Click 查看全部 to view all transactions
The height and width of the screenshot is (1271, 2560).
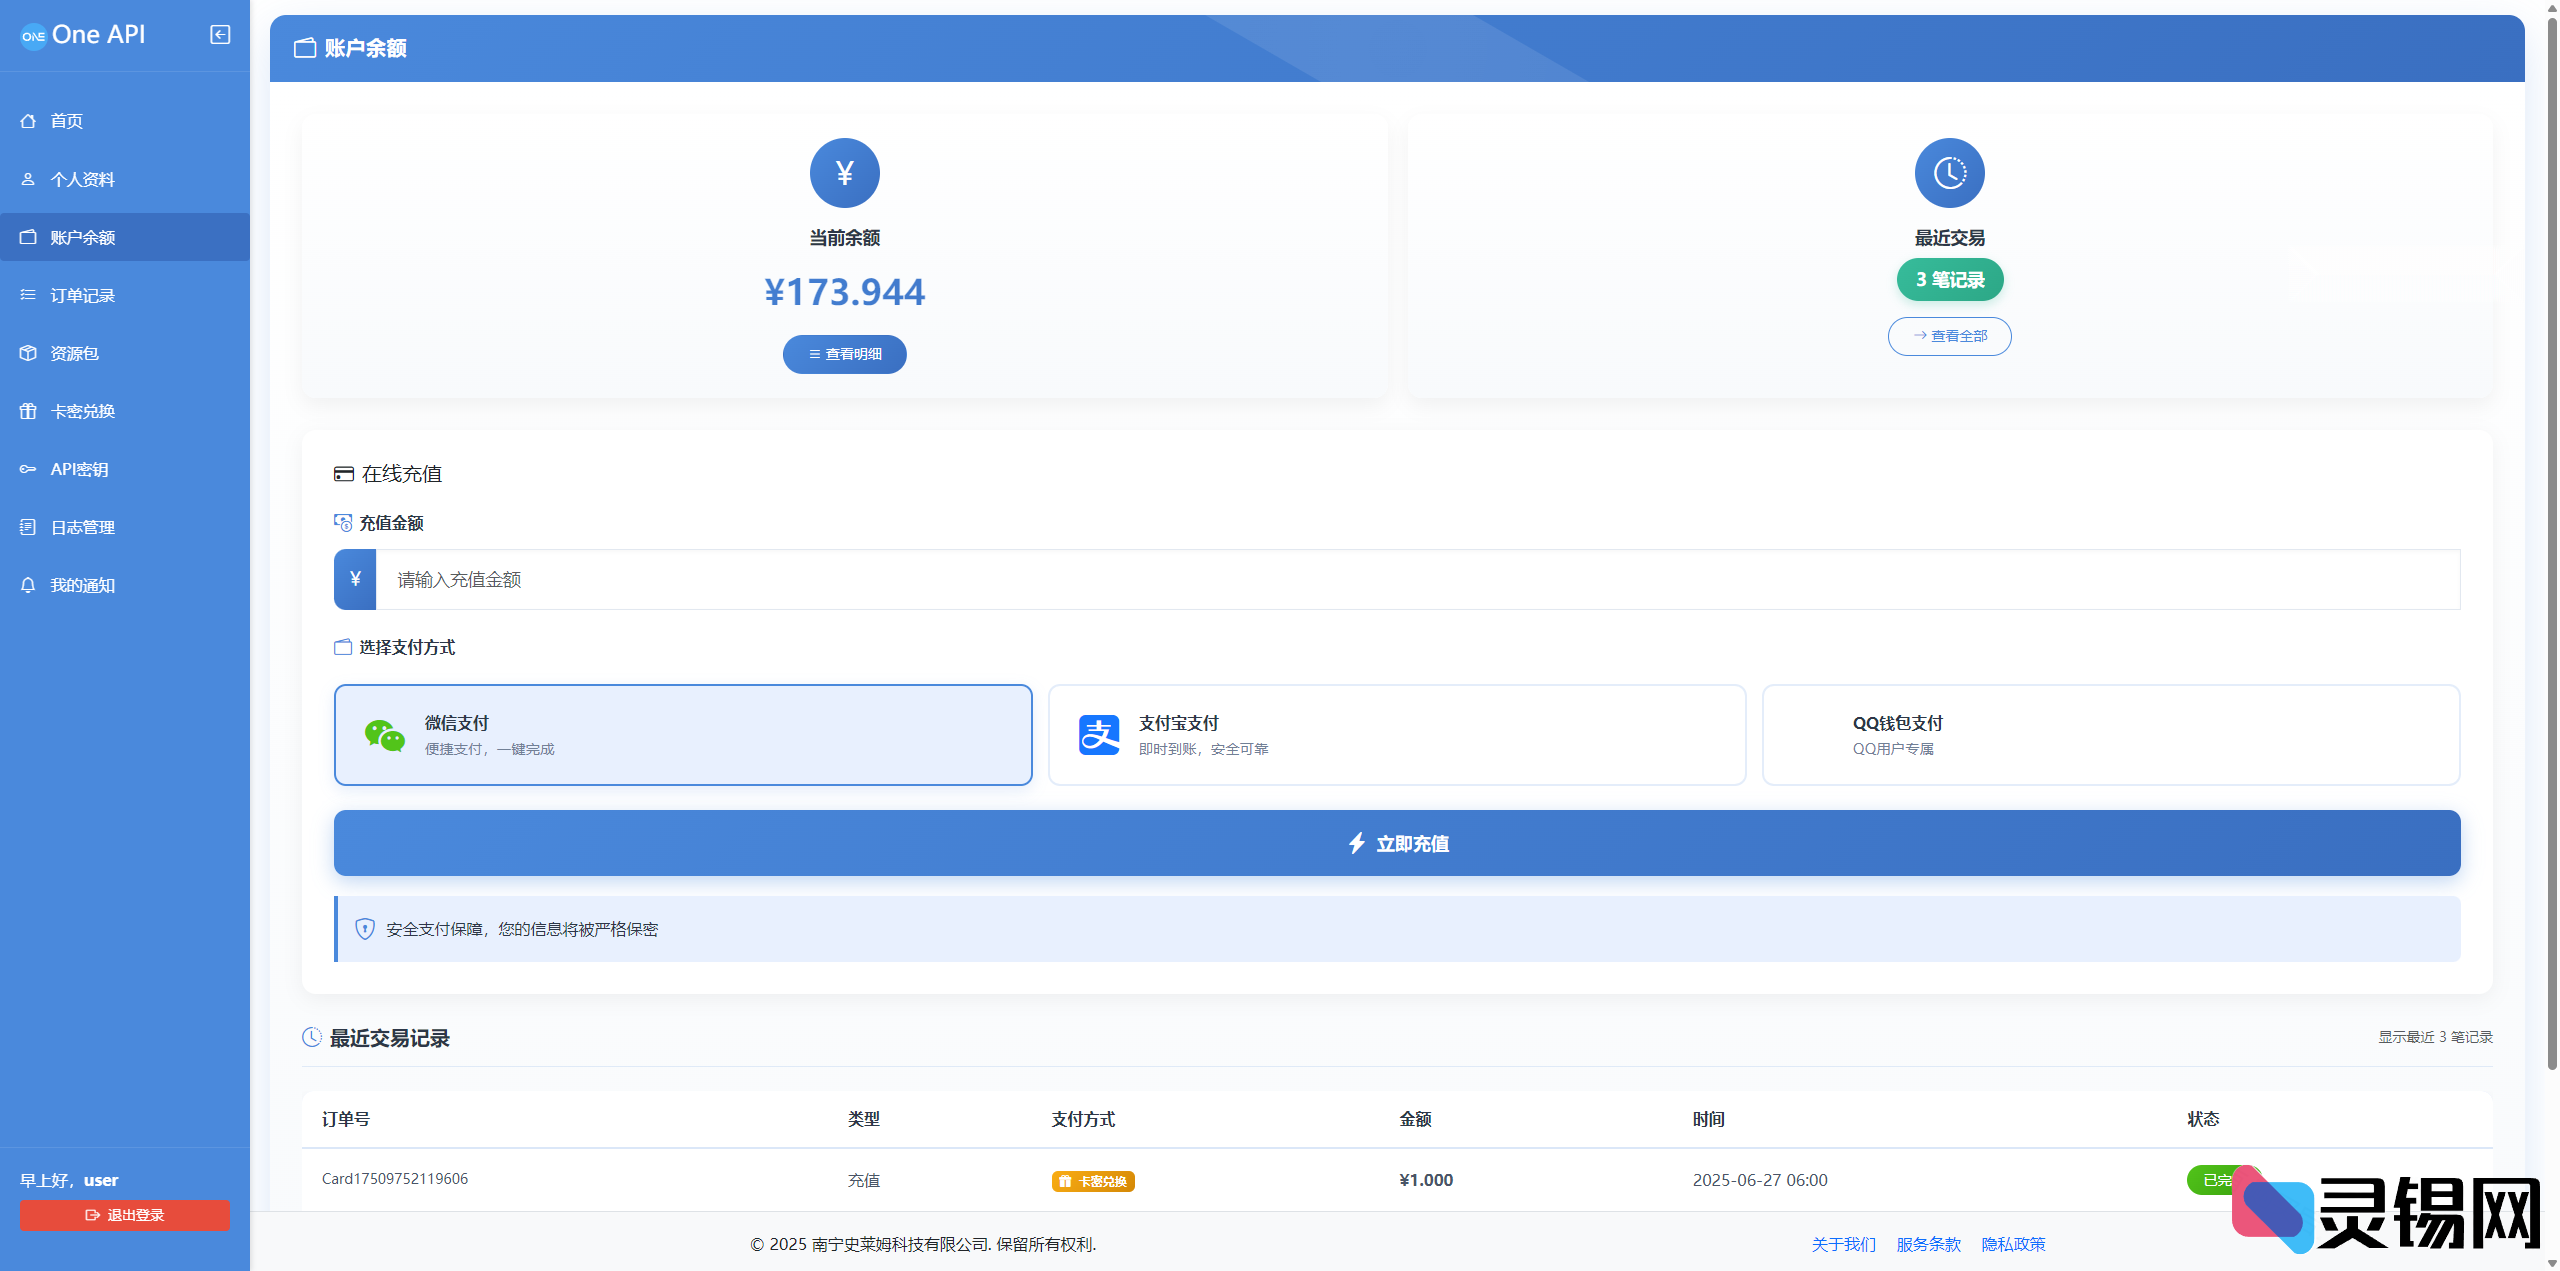(x=1949, y=336)
